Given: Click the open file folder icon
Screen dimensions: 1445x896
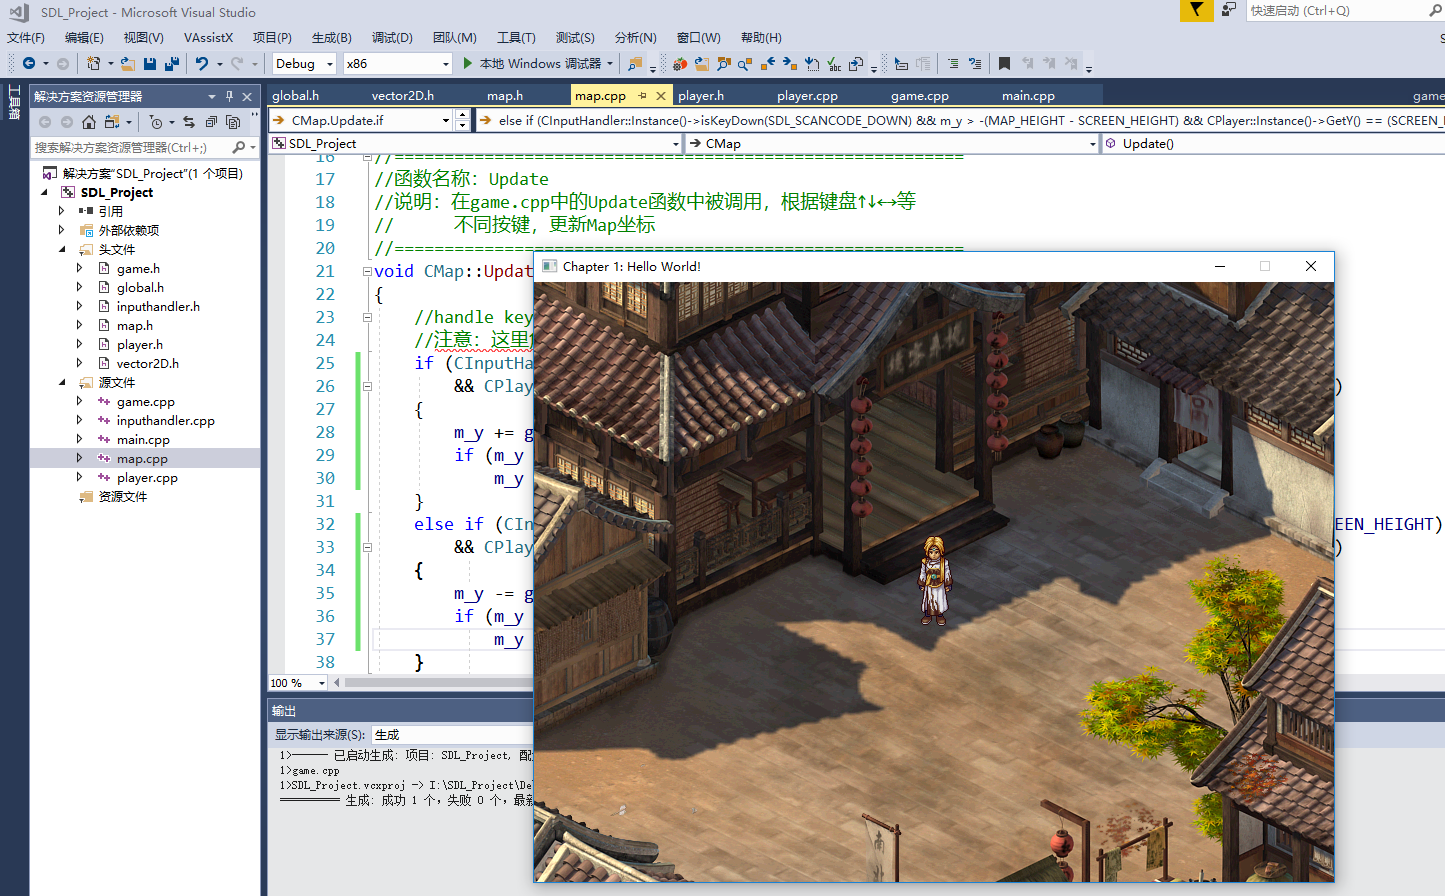Looking at the screenshot, I should 128,64.
